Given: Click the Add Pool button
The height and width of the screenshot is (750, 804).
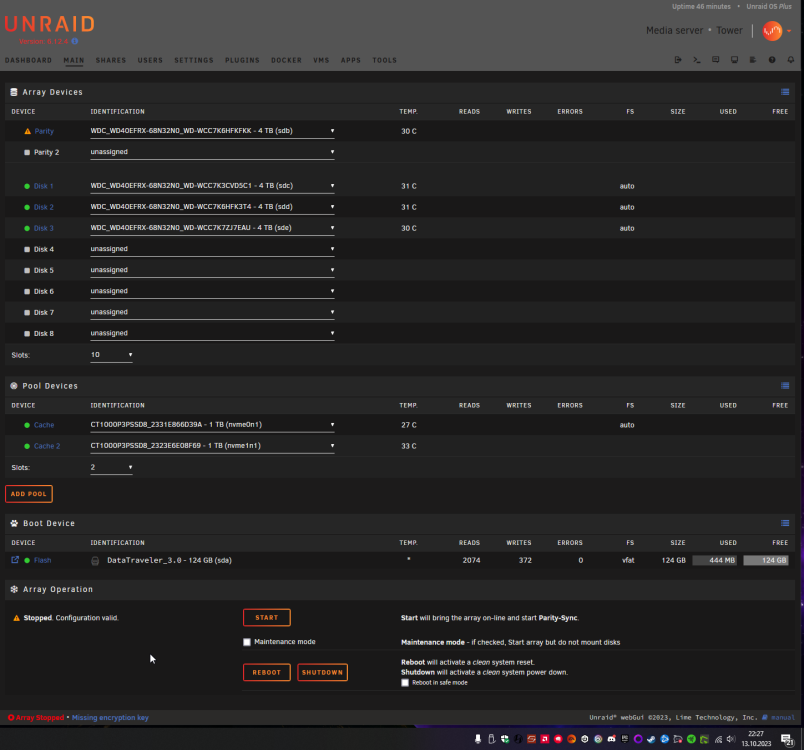Looking at the screenshot, I should (x=29, y=494).
